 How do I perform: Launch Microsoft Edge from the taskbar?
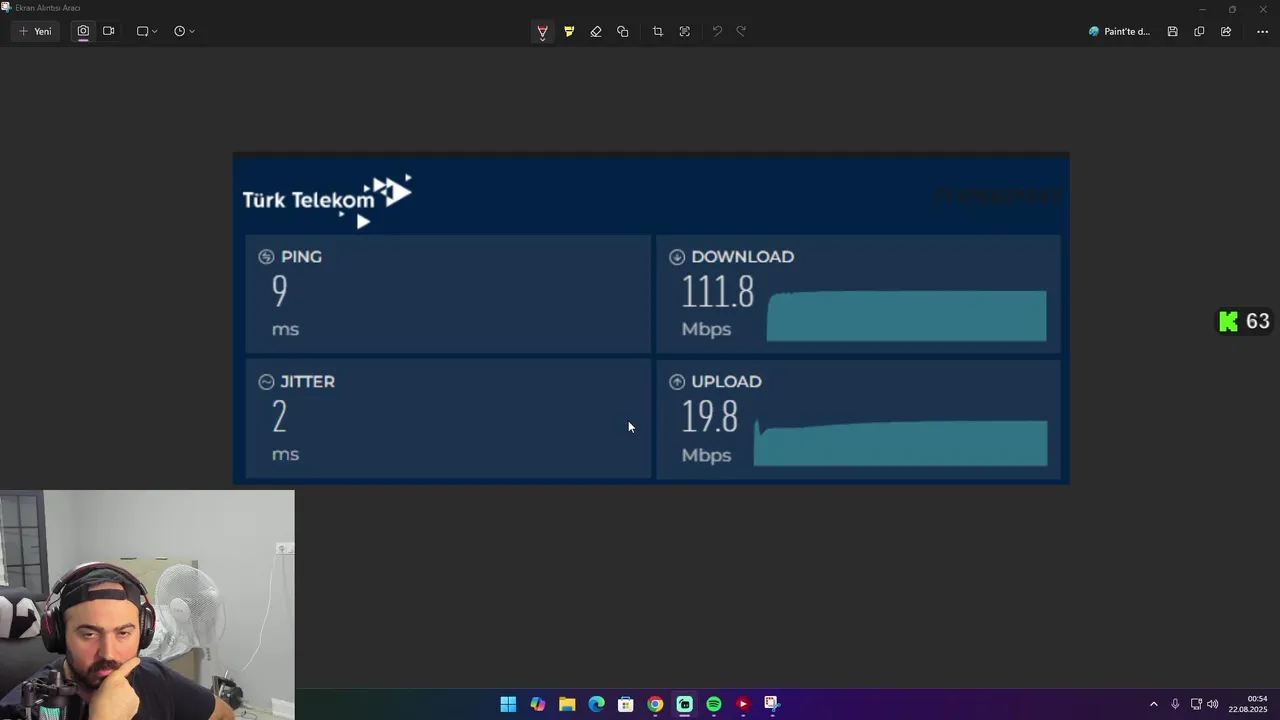coord(597,704)
